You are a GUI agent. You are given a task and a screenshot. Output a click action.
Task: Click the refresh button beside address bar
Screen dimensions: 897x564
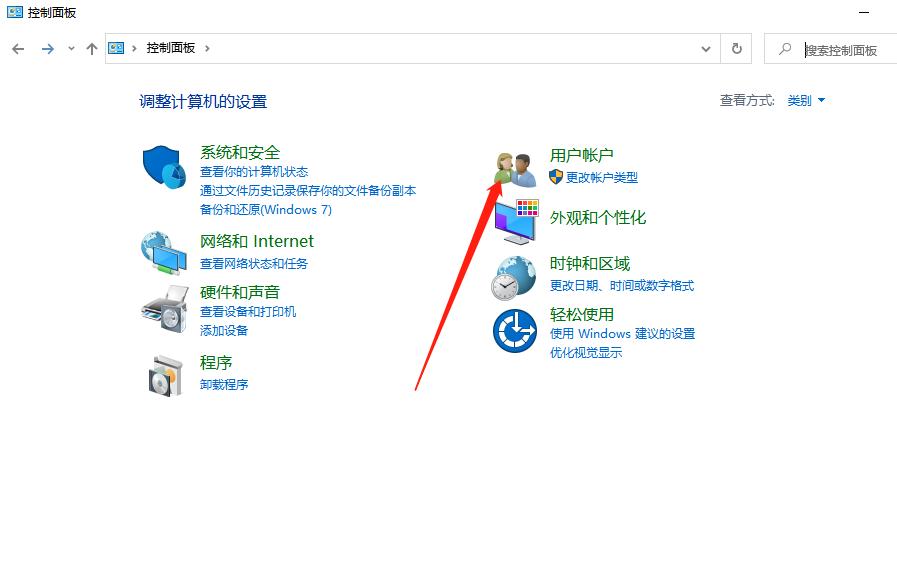[x=736, y=49]
